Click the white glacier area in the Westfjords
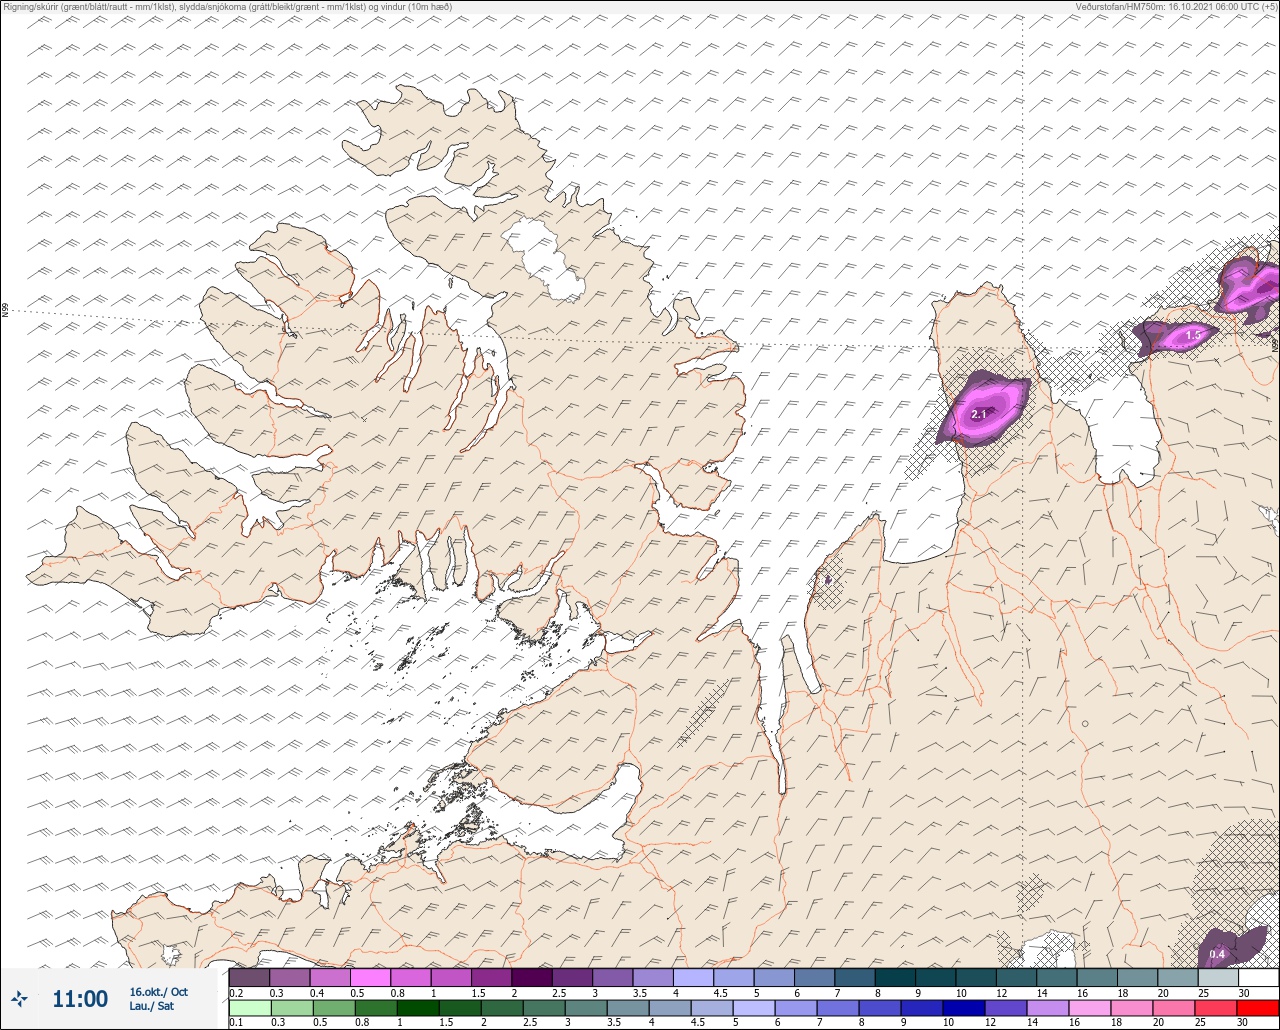This screenshot has height=1030, width=1280. [x=545, y=258]
